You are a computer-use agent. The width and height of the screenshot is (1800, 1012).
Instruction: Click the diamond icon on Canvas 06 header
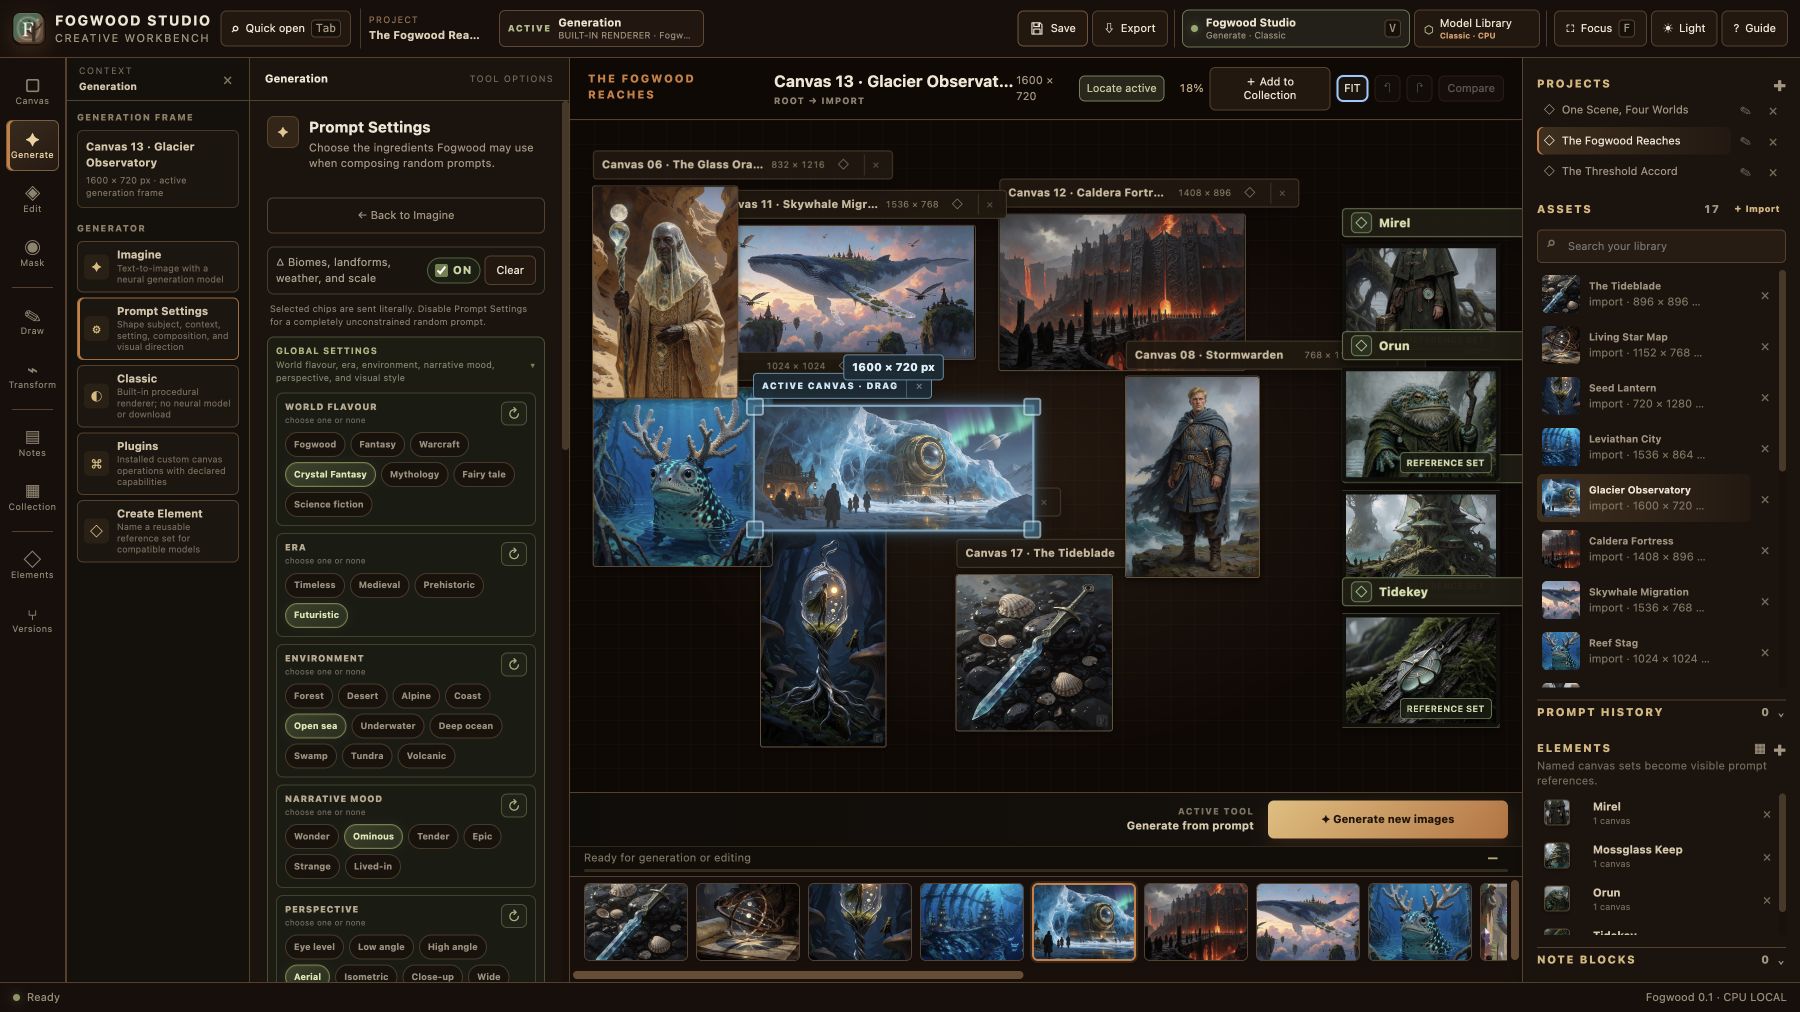tap(843, 165)
